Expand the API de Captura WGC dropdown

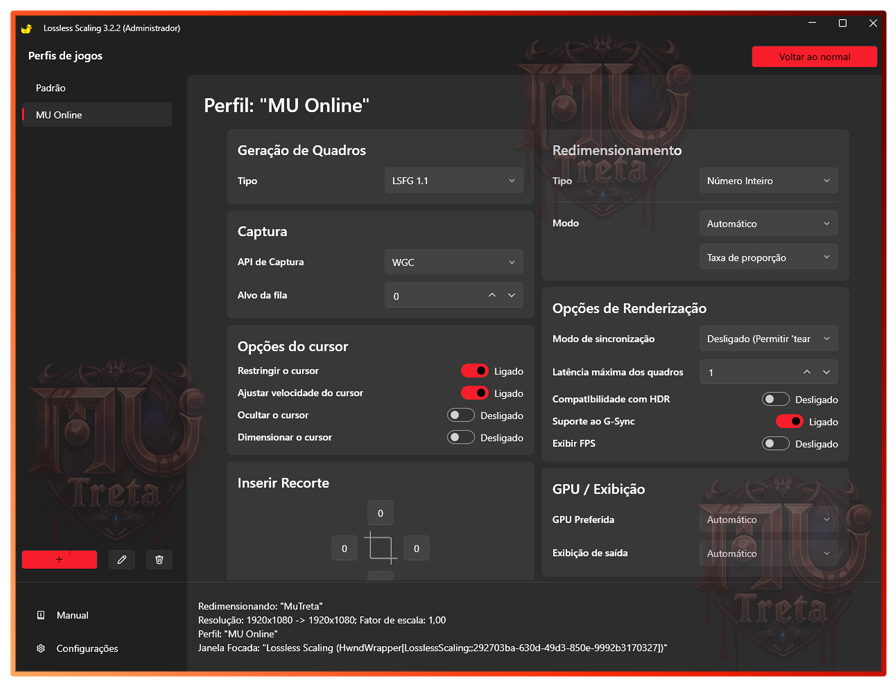(453, 262)
